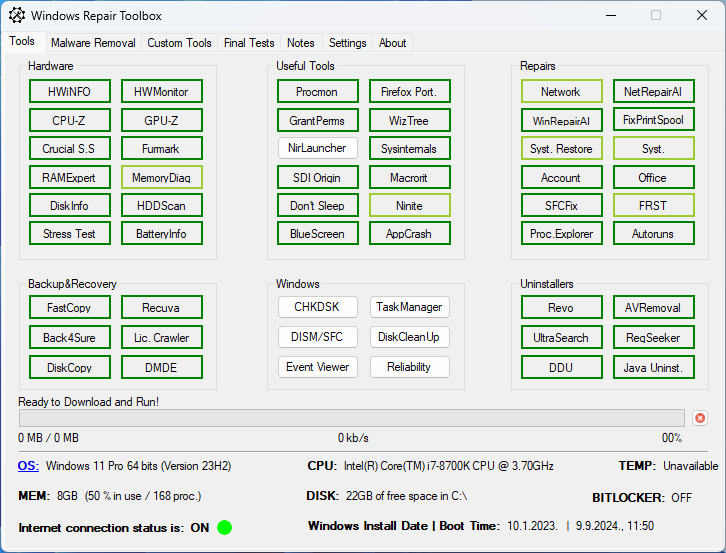
Task: Open the Notes tab
Action: click(300, 43)
